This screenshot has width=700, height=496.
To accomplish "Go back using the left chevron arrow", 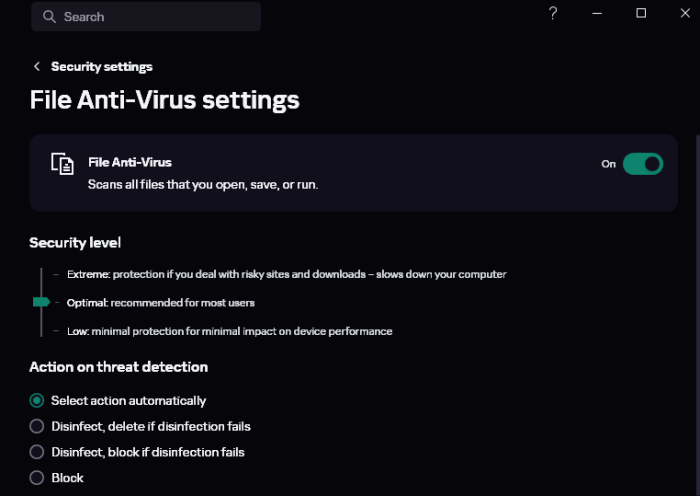I will coord(37,67).
